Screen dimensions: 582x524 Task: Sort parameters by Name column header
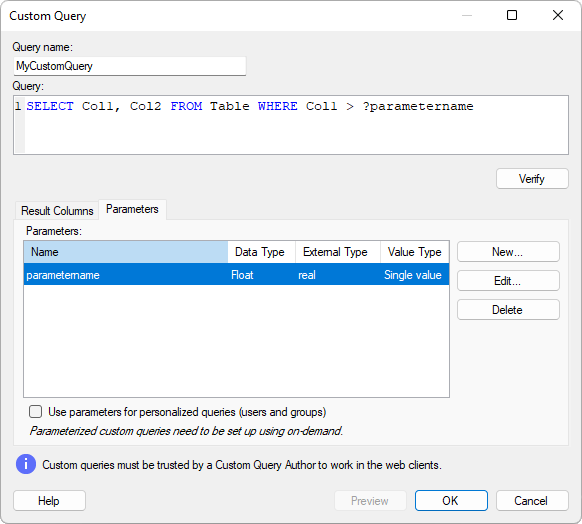(x=126, y=252)
